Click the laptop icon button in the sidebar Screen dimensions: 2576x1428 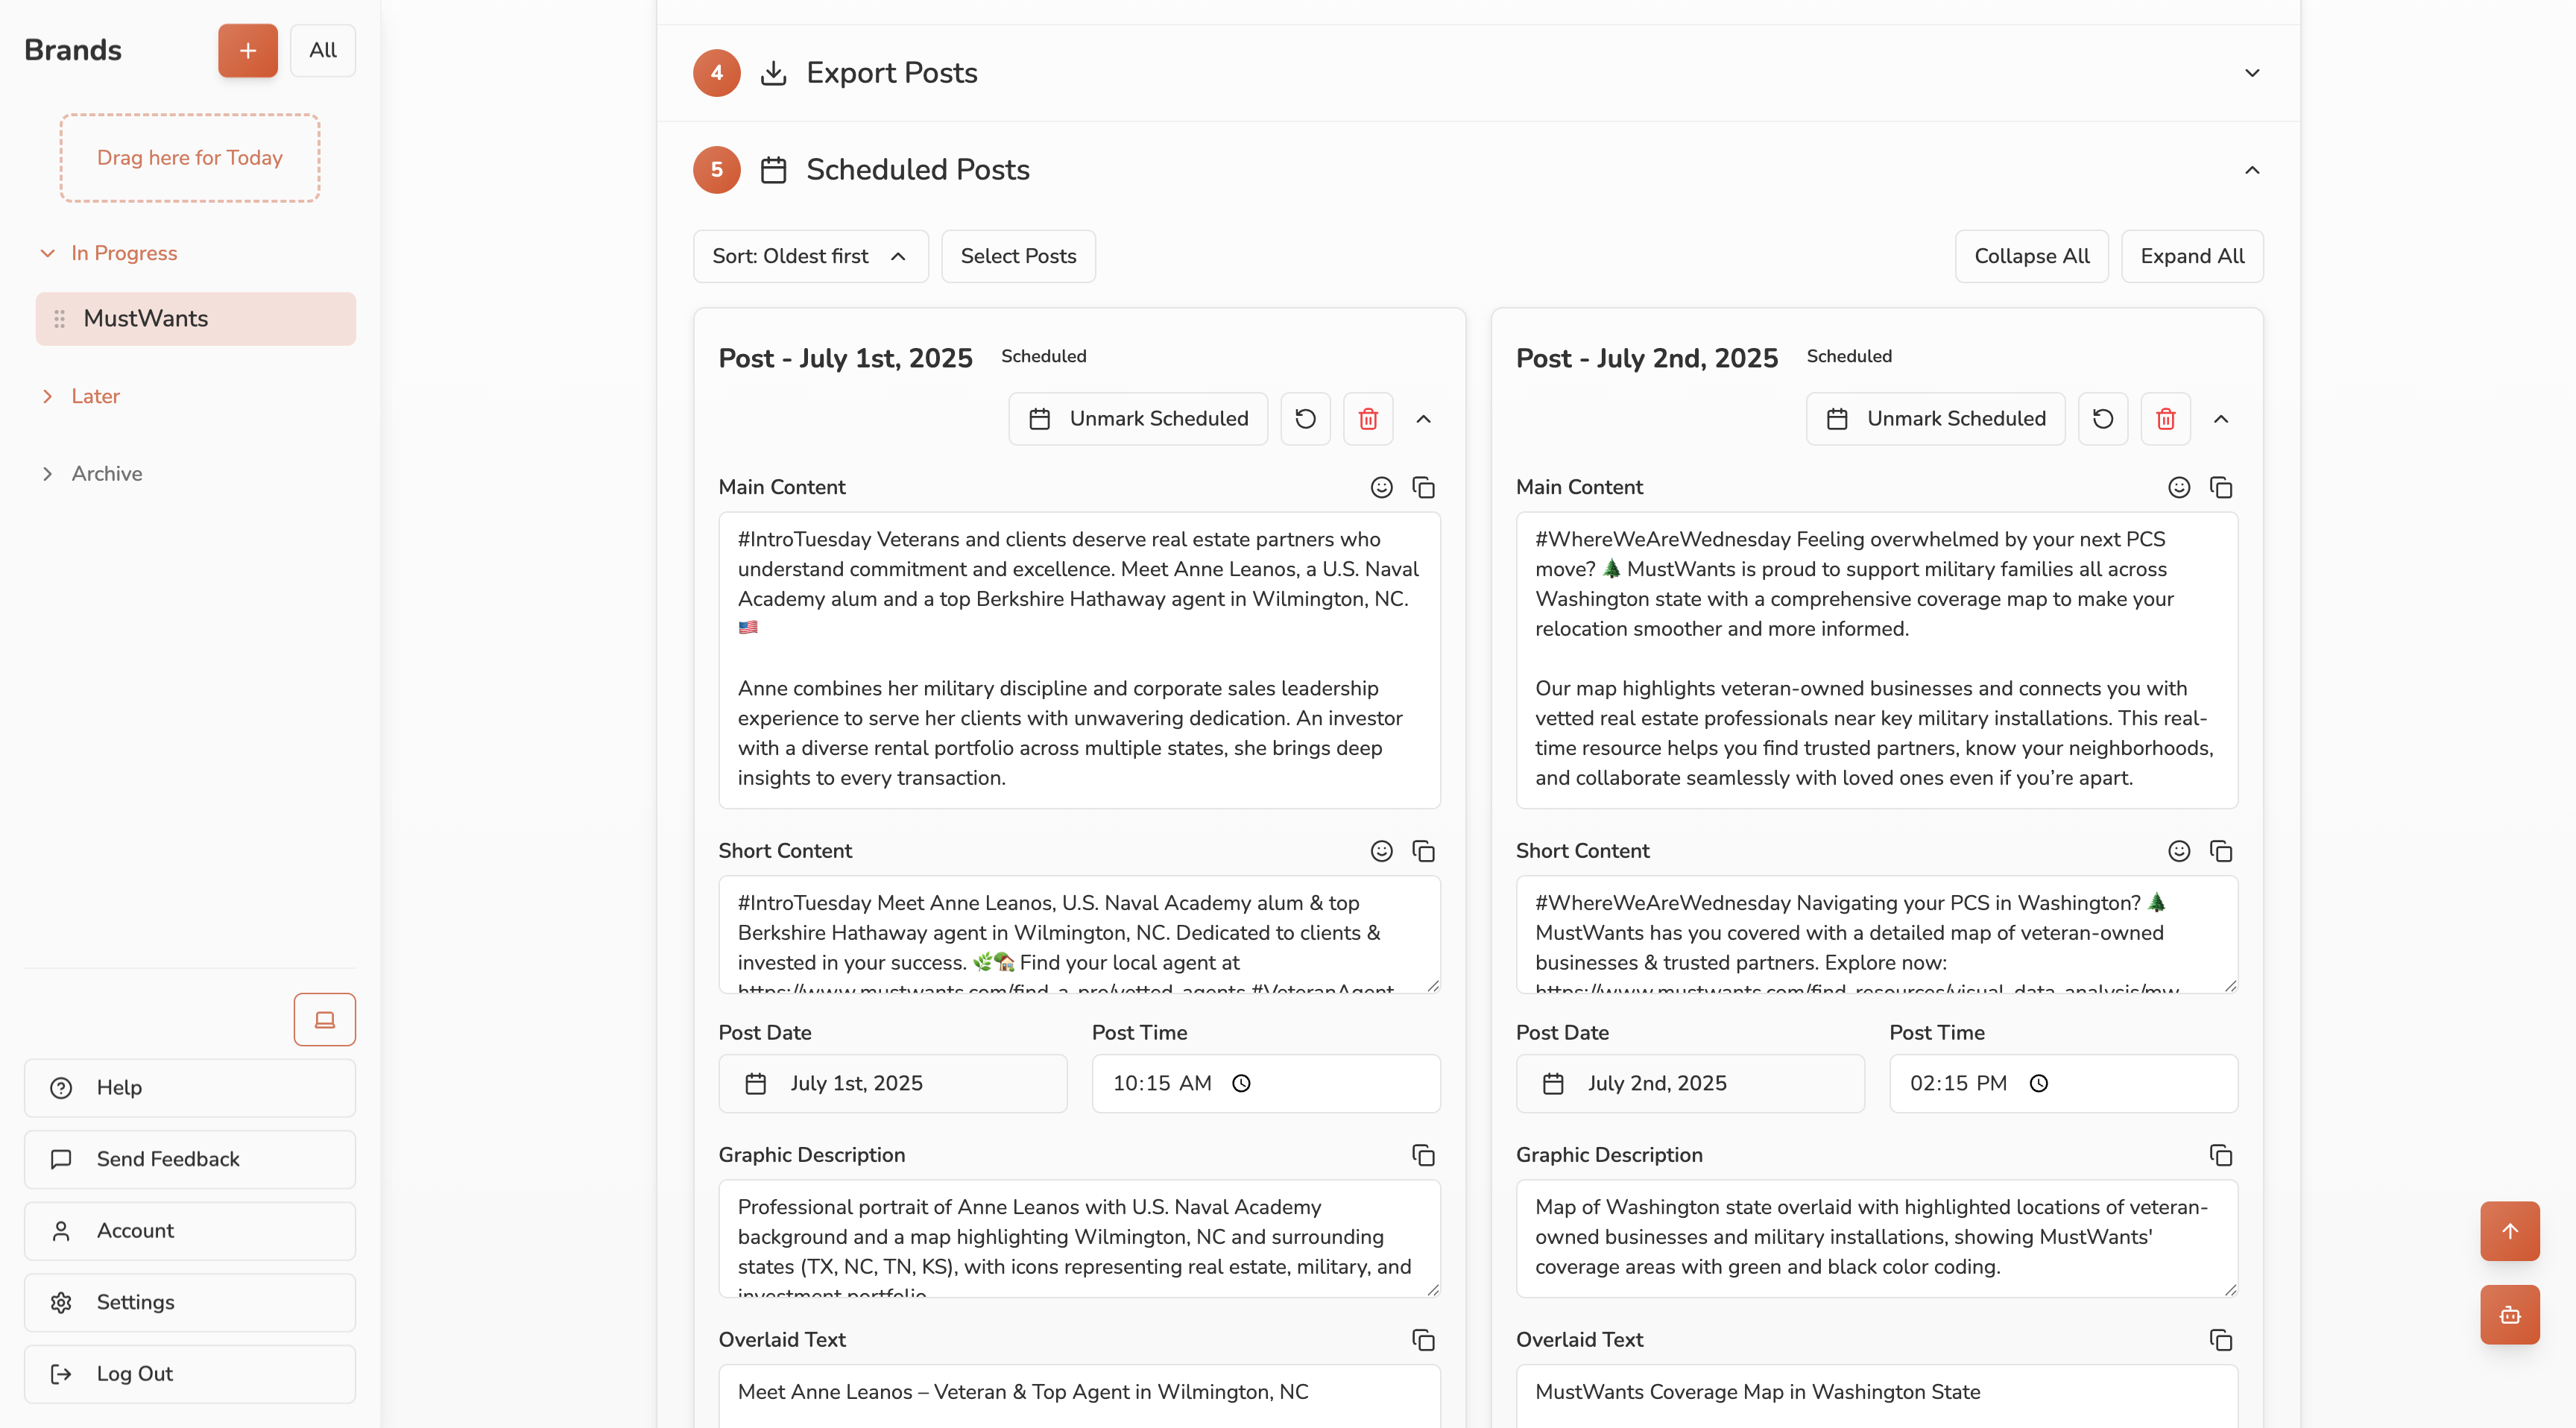point(324,1019)
